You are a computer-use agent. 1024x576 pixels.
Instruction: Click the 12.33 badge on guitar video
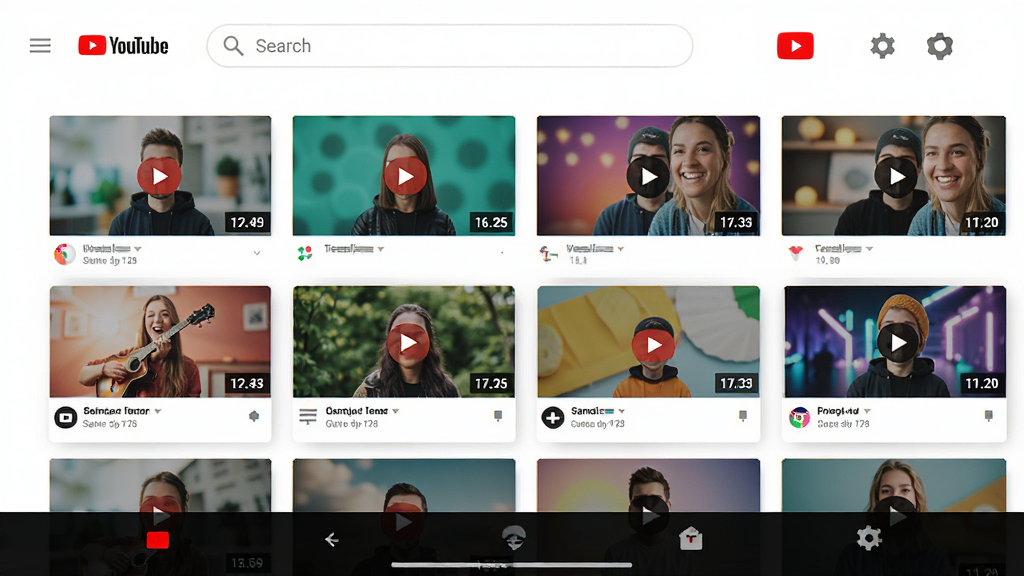coord(247,383)
